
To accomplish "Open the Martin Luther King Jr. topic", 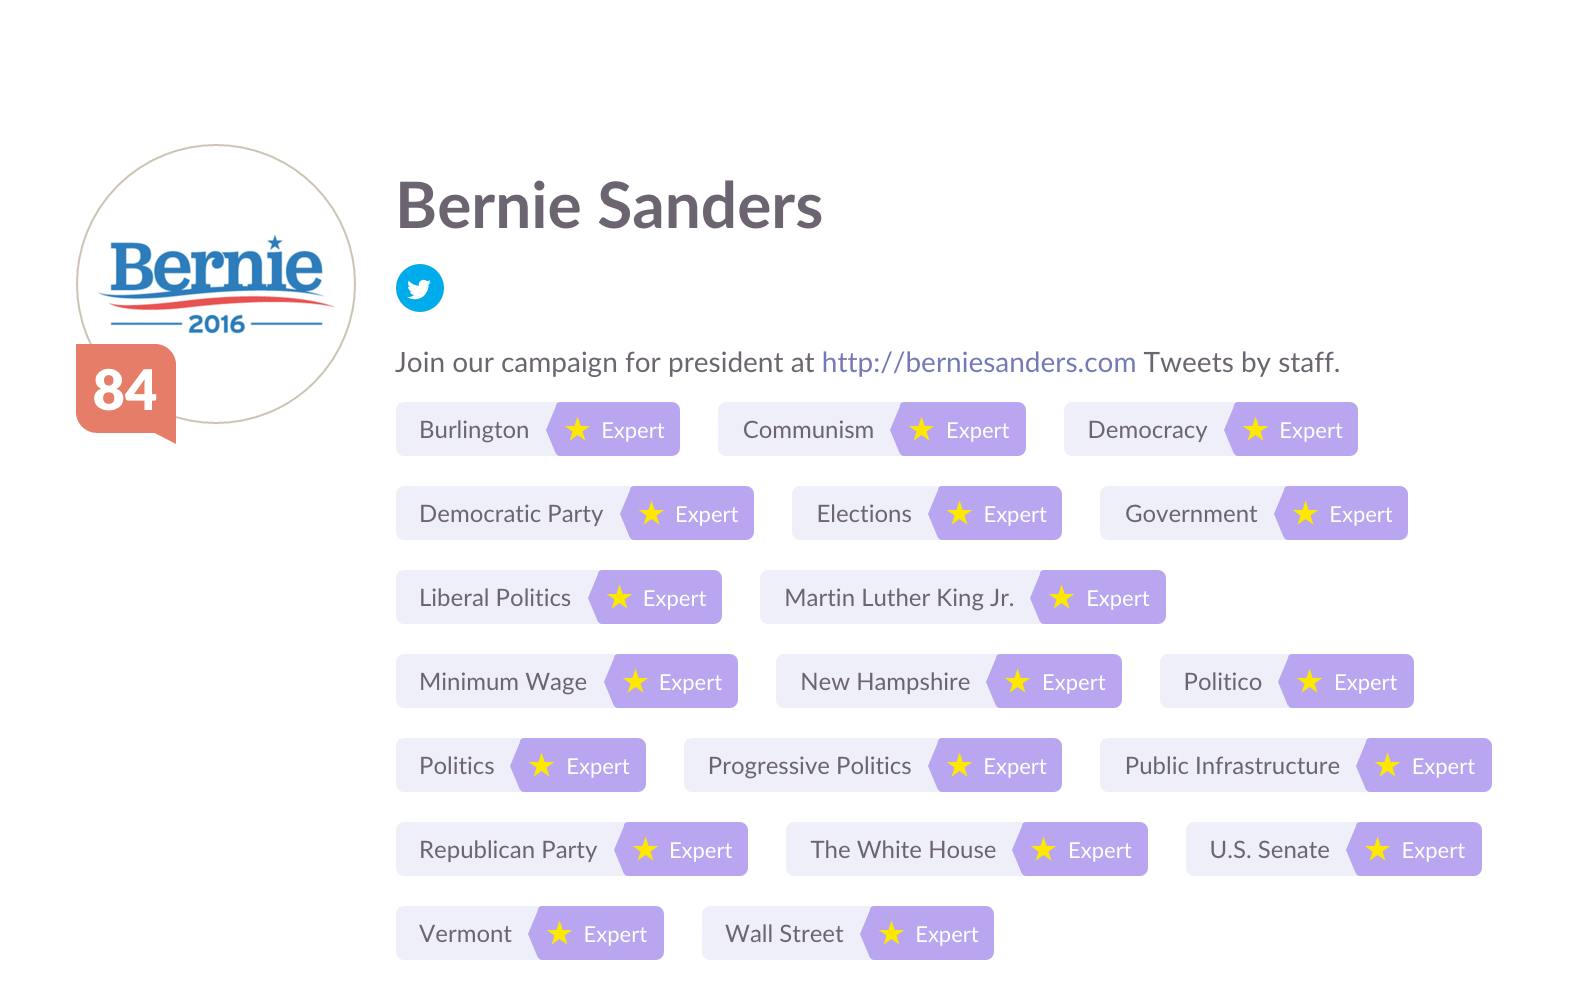I will click(x=899, y=598).
